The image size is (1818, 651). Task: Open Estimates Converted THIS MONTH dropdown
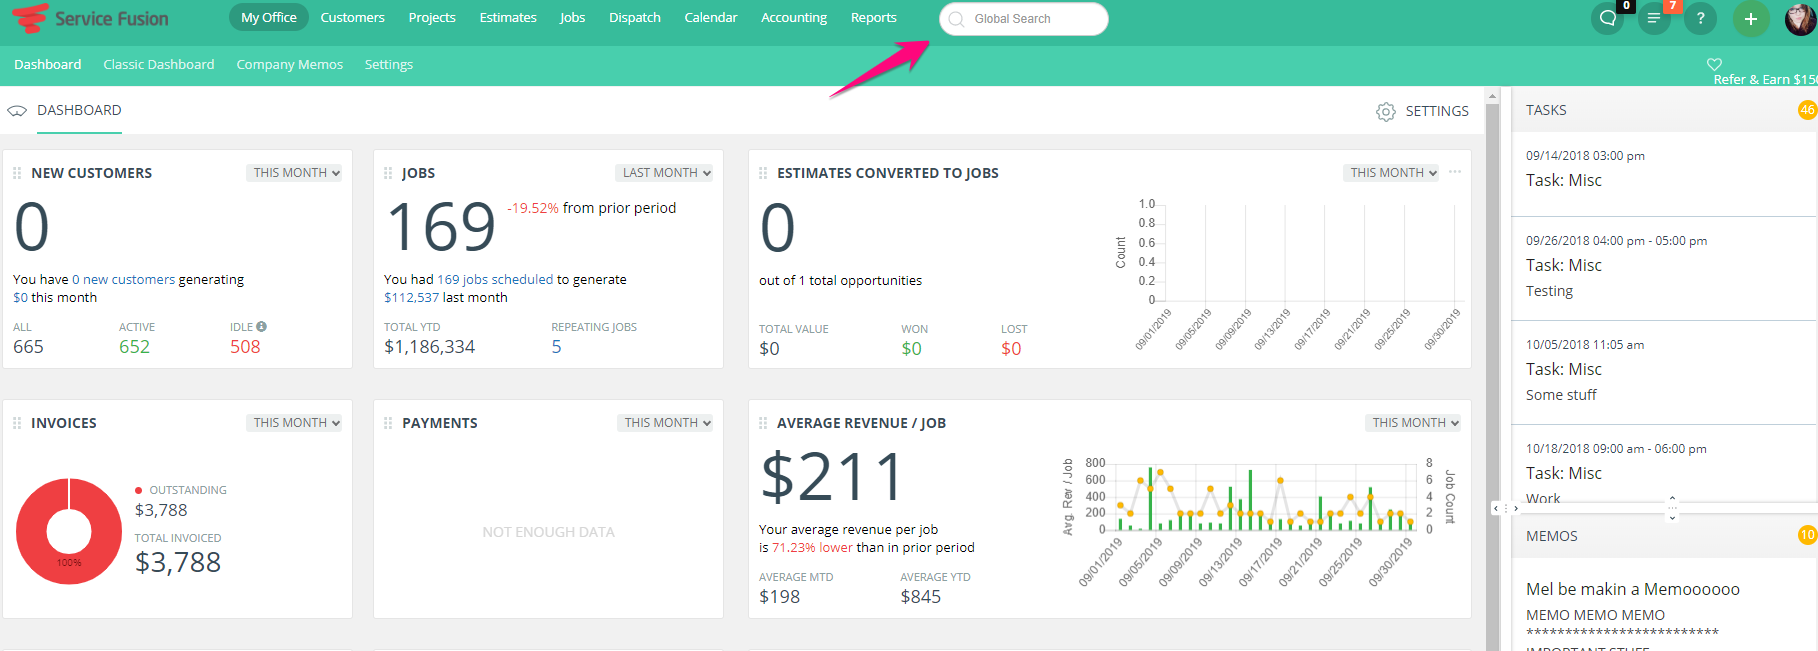pos(1391,173)
